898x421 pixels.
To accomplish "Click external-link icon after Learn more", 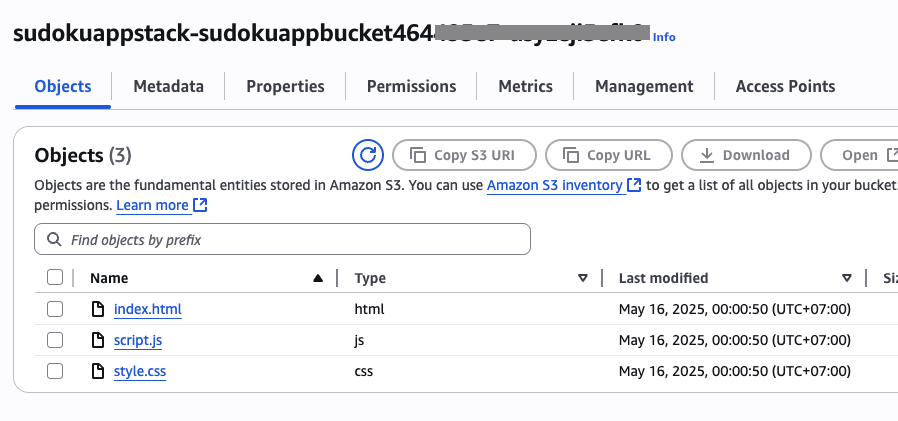I will coord(200,205).
